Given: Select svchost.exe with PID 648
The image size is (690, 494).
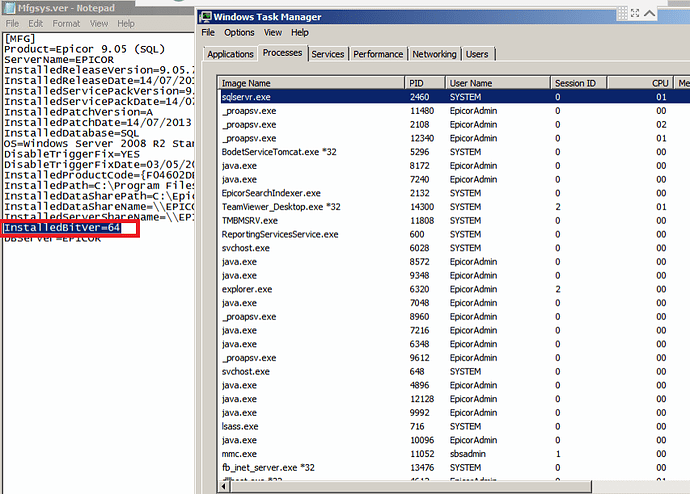Looking at the screenshot, I should click(455, 372).
